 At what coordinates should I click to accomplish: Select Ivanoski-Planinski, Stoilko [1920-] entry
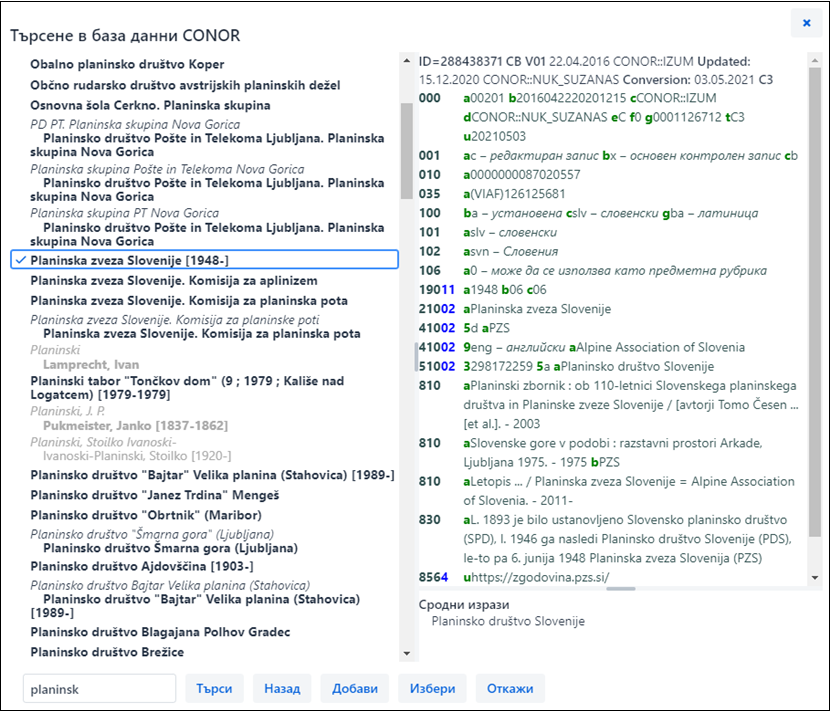click(x=137, y=456)
